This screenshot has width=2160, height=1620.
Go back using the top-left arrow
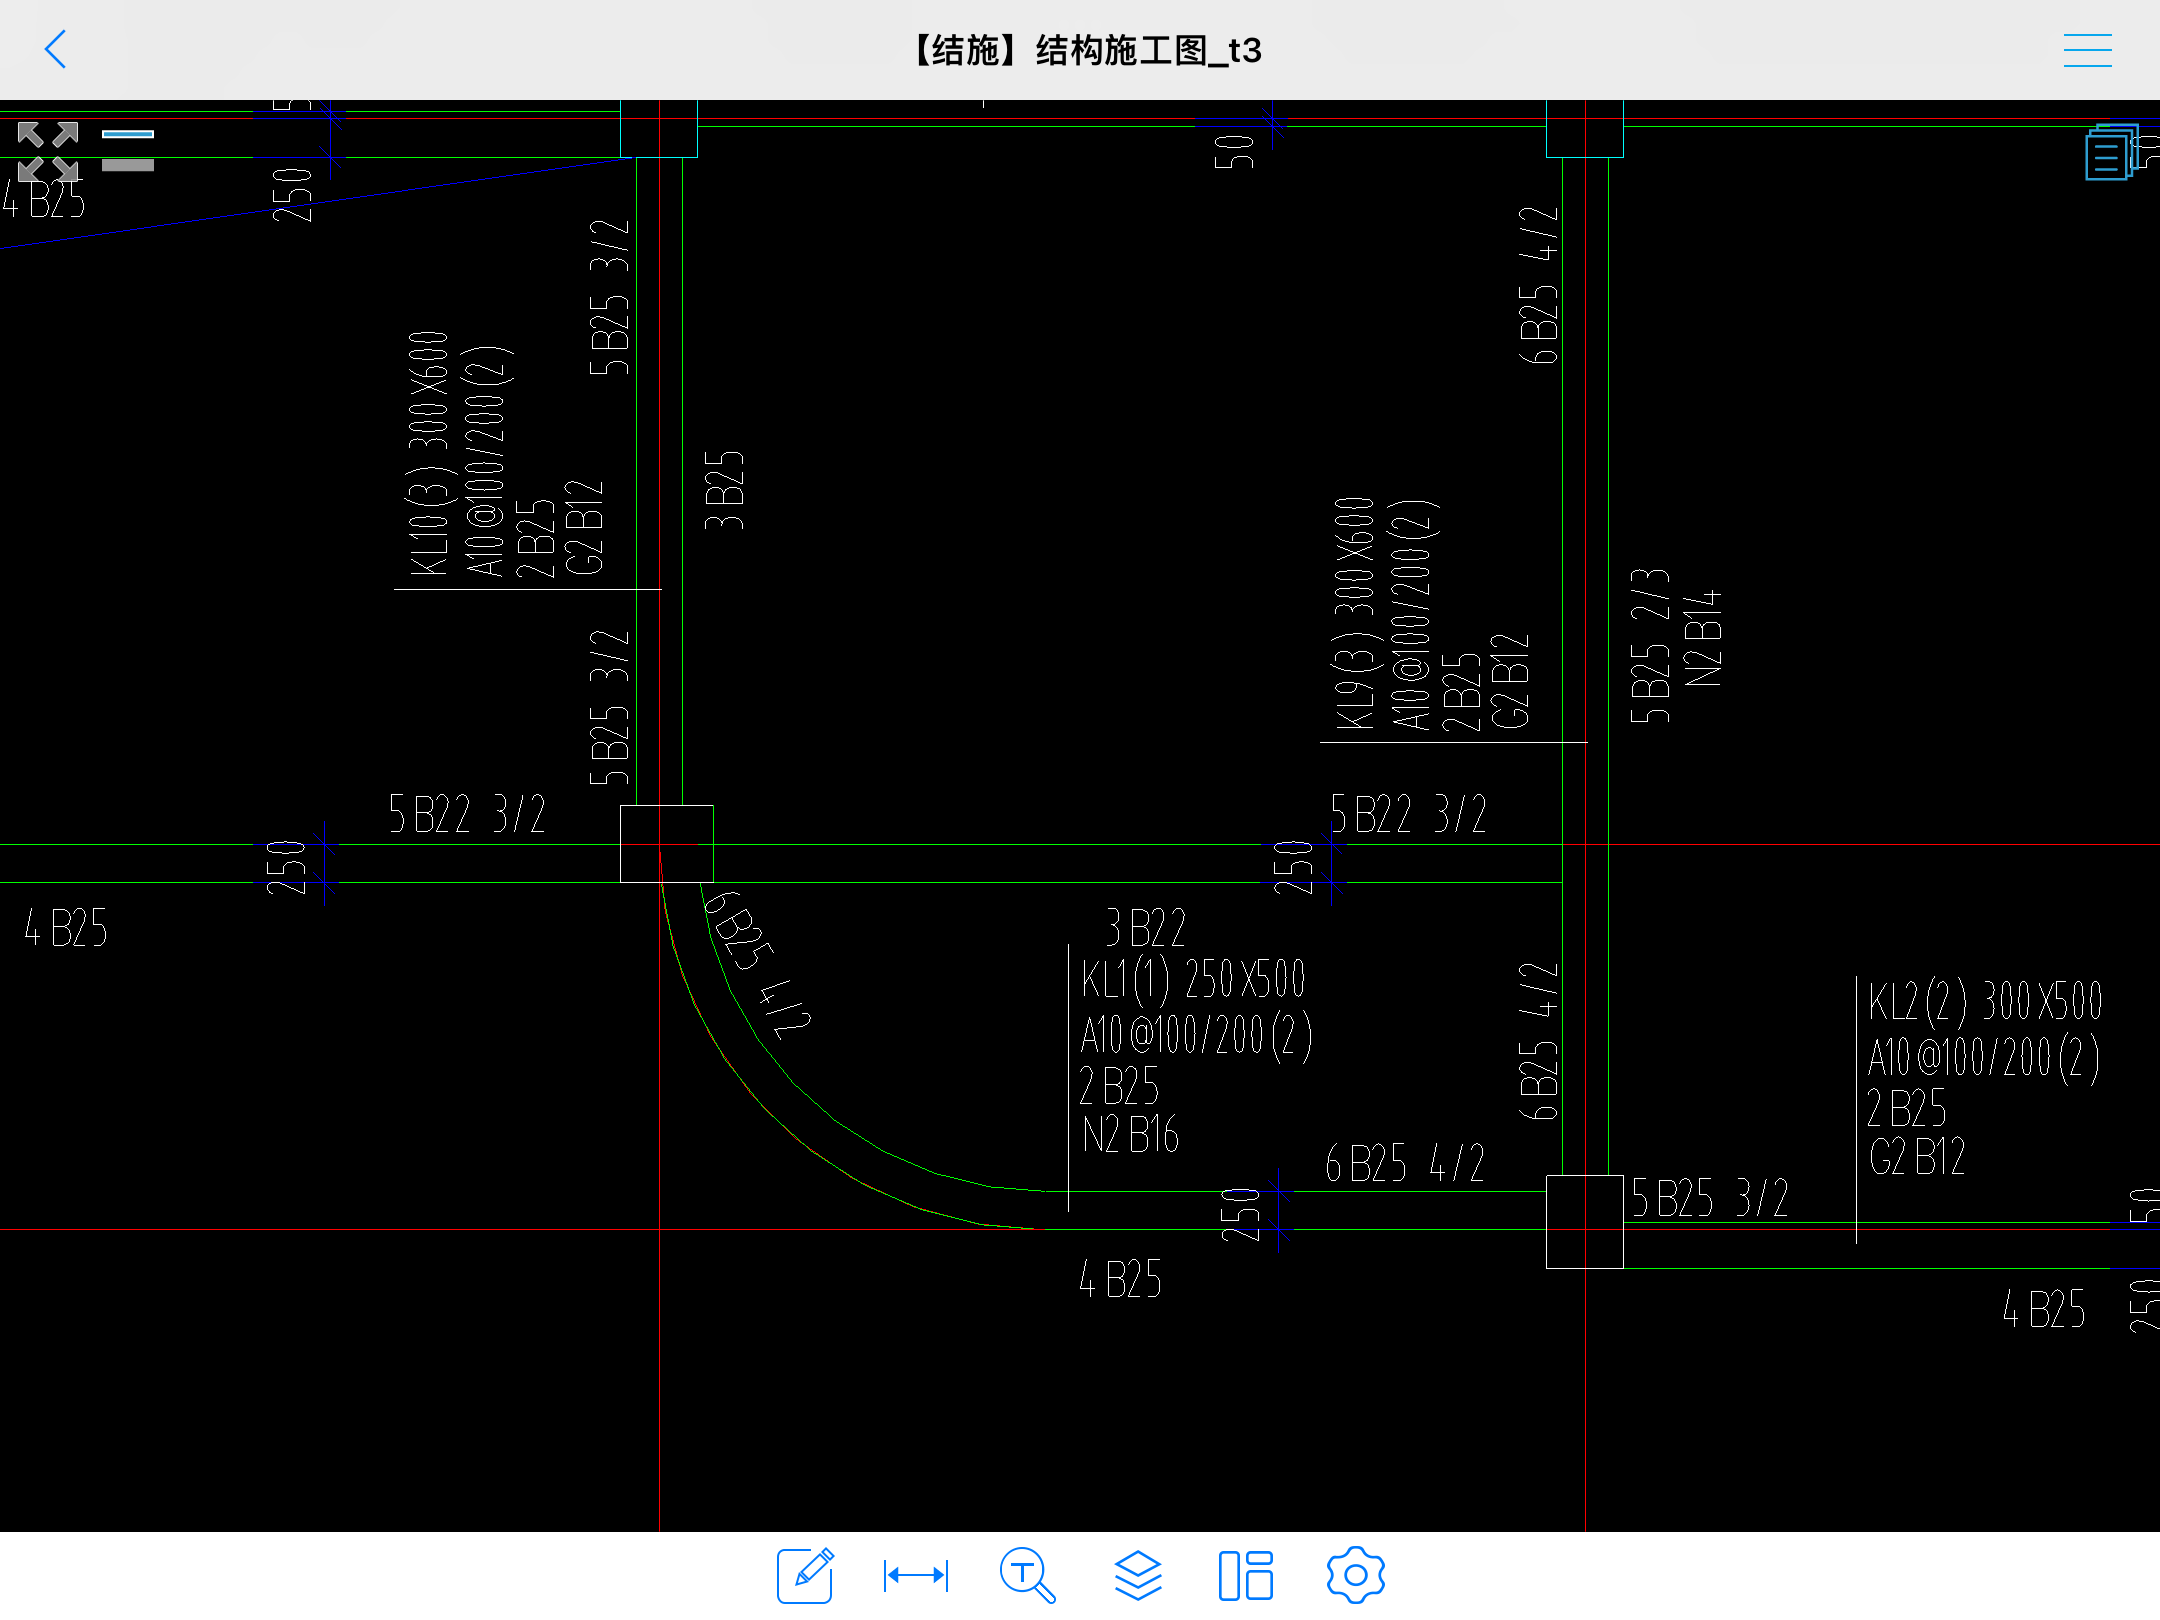(x=56, y=49)
